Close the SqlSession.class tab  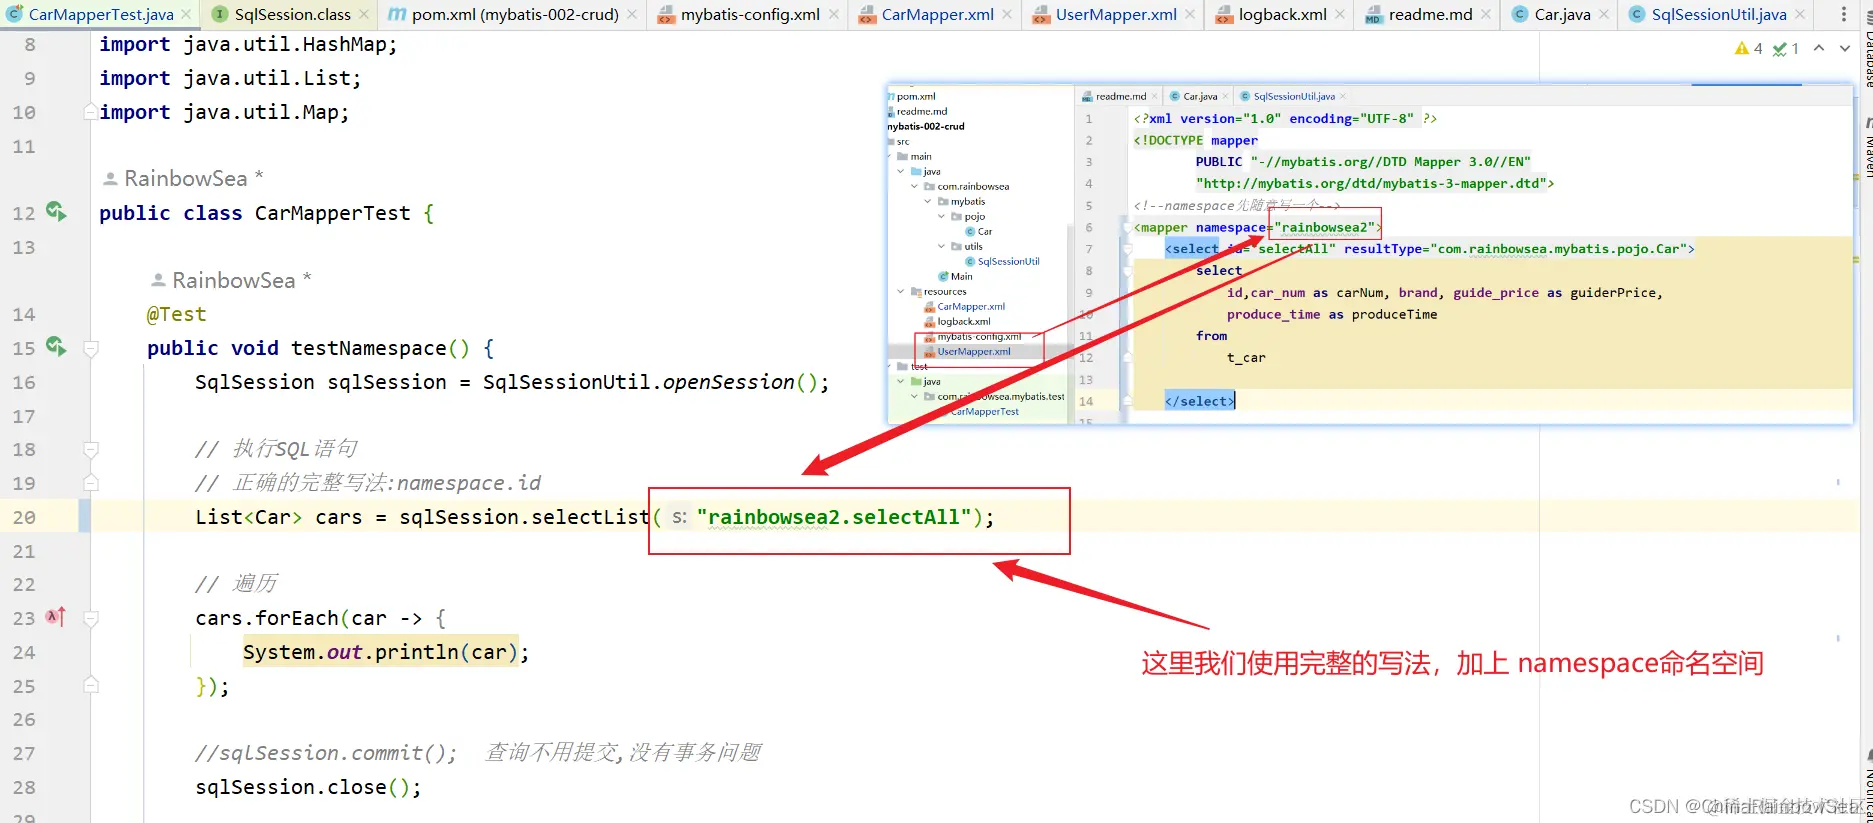364,14
